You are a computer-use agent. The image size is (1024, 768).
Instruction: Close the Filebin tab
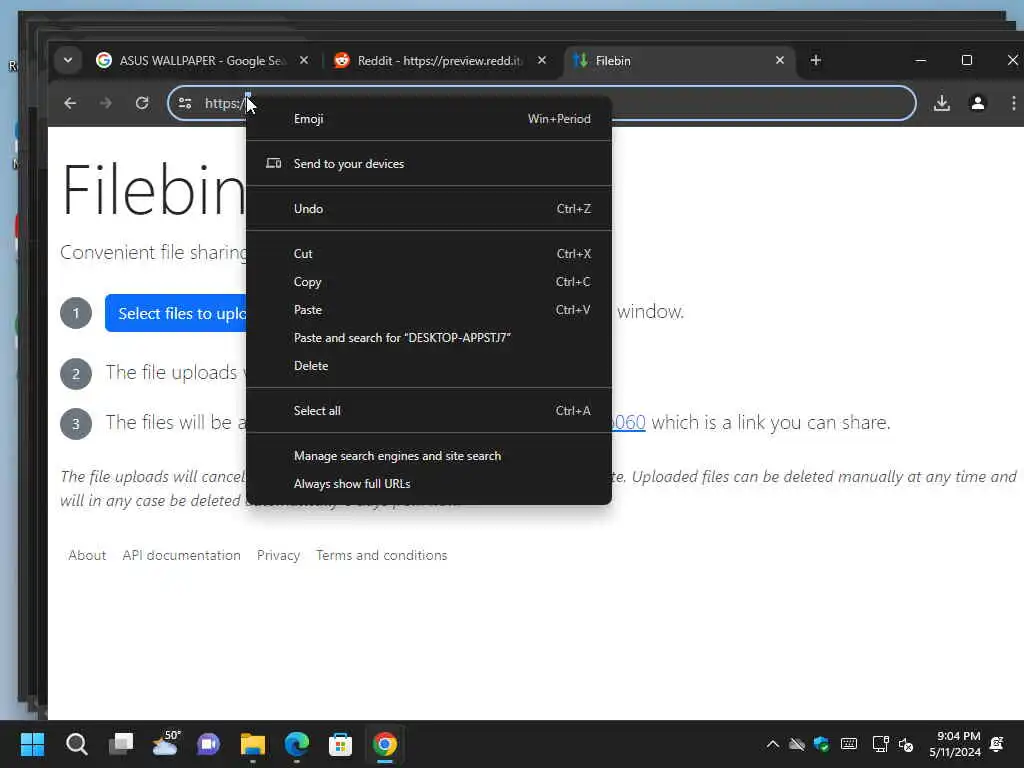[x=780, y=60]
